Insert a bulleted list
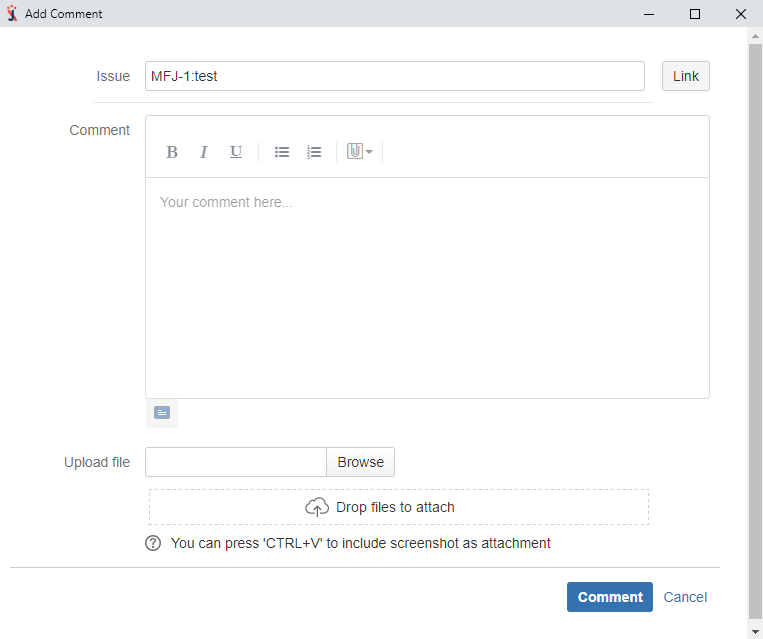This screenshot has height=639, width=763. (282, 152)
